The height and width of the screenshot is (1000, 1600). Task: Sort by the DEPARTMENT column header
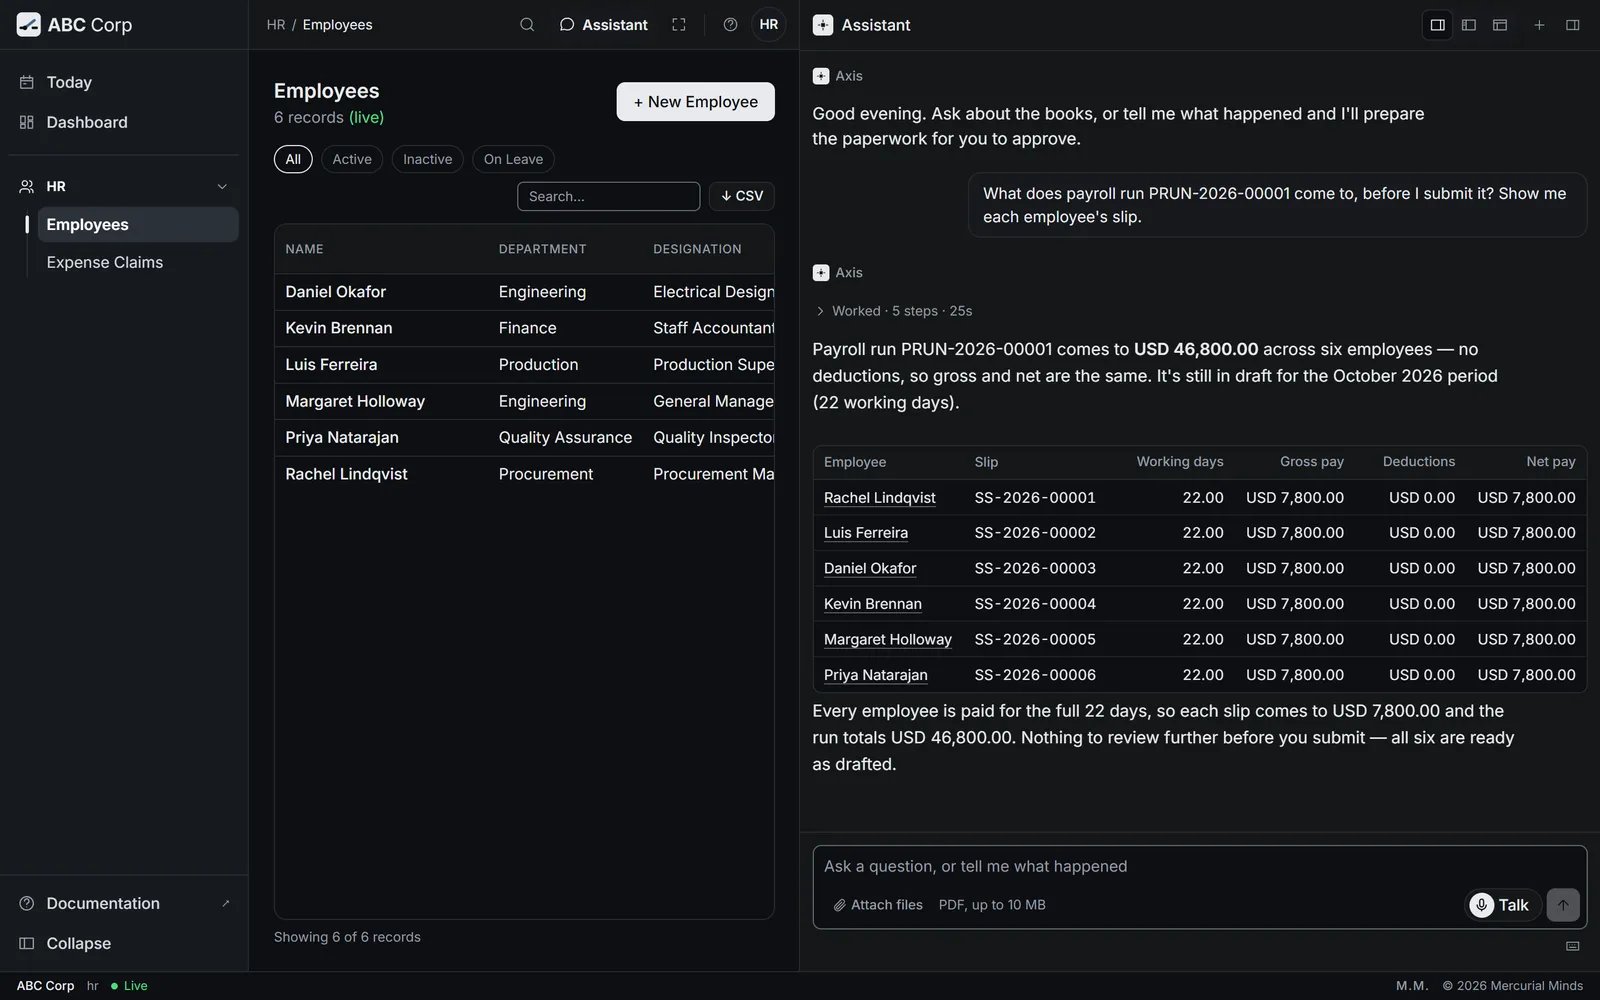click(x=543, y=249)
